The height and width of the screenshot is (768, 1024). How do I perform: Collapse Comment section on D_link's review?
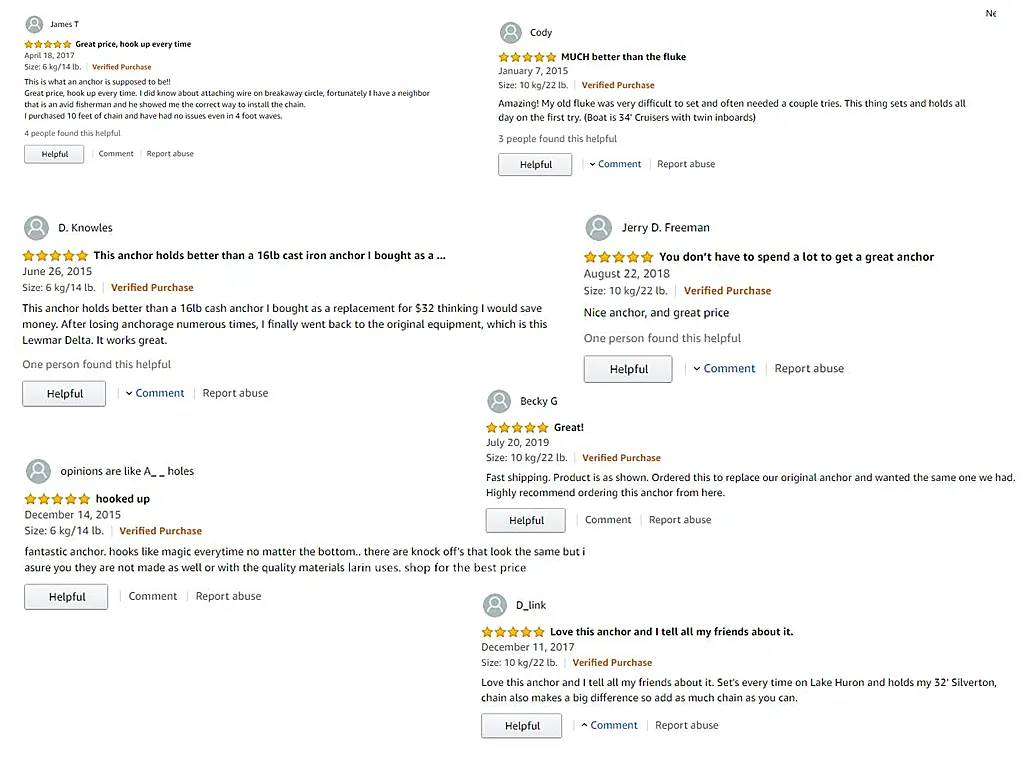click(x=585, y=725)
